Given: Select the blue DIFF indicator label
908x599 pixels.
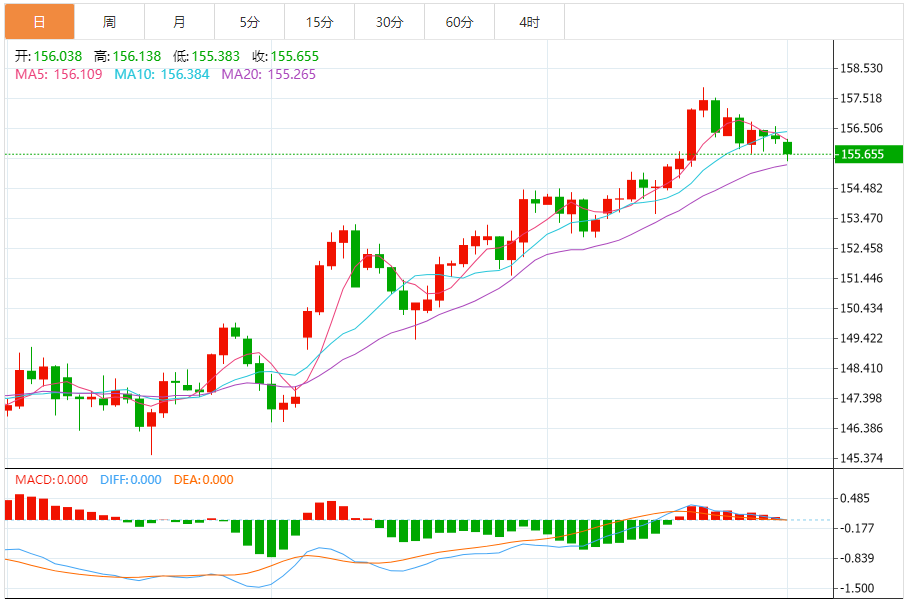Looking at the screenshot, I should click(131, 480).
